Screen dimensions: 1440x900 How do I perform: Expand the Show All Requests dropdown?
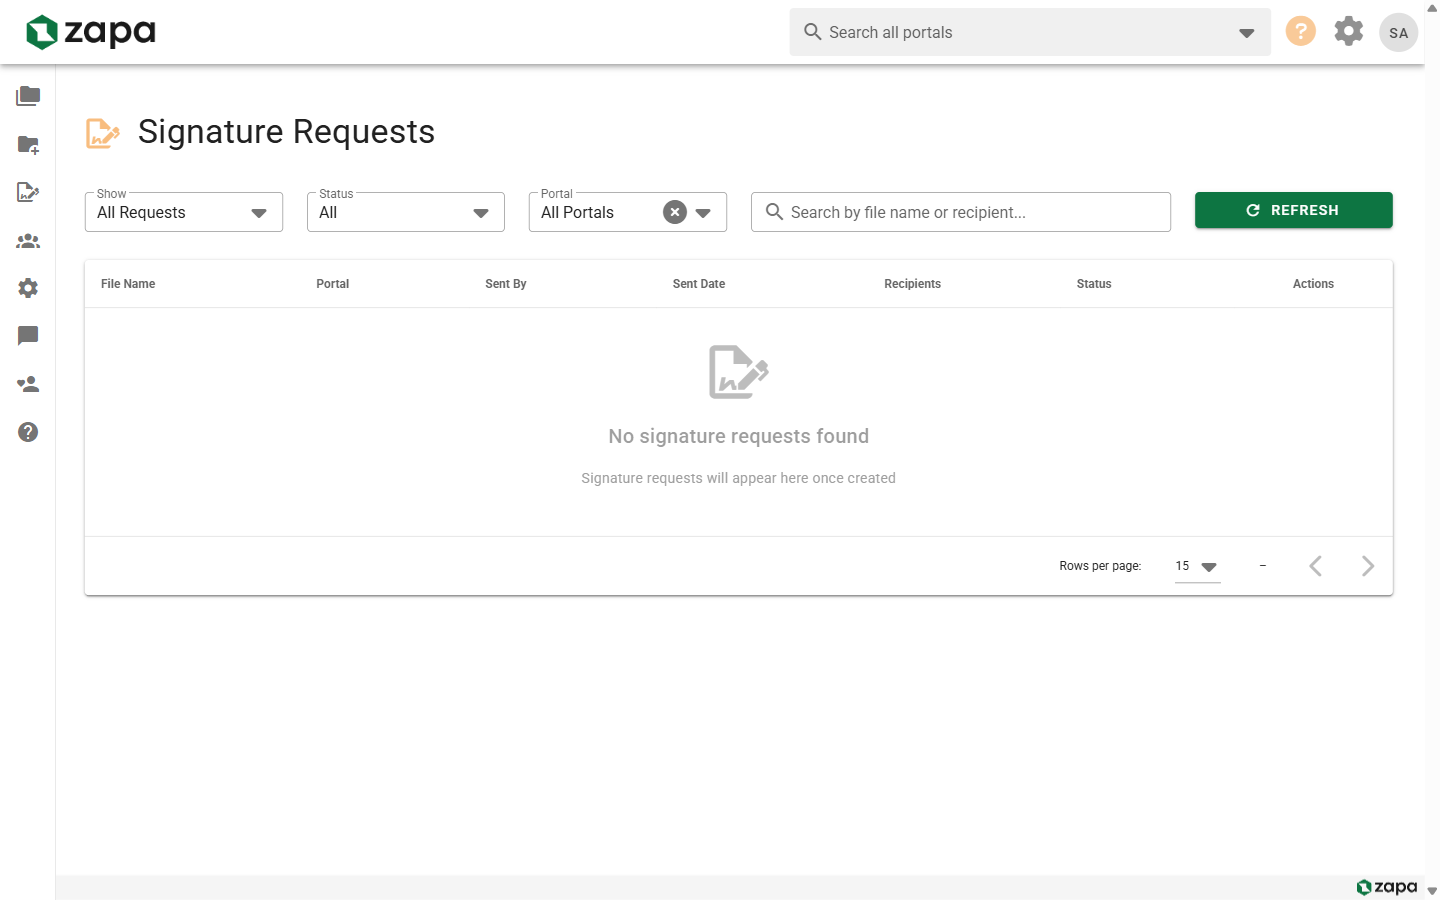(184, 212)
